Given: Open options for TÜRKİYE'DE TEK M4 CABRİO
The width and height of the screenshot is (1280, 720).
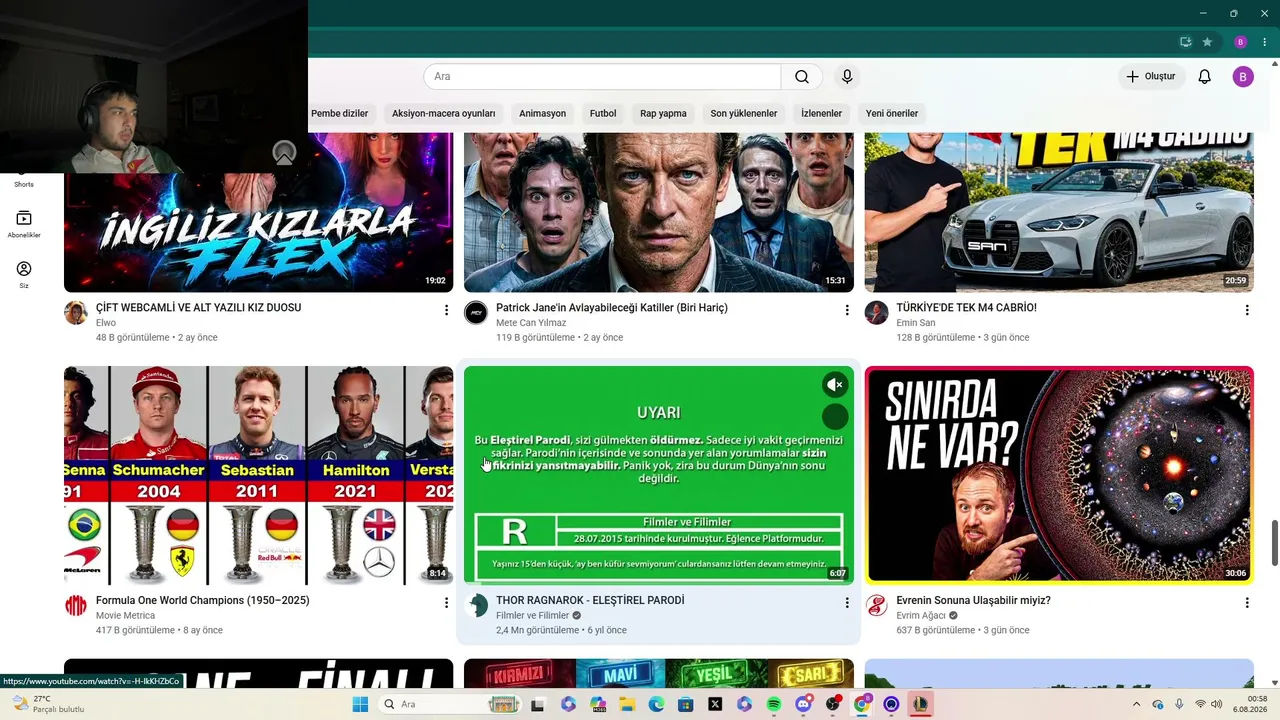Looking at the screenshot, I should tap(1247, 311).
